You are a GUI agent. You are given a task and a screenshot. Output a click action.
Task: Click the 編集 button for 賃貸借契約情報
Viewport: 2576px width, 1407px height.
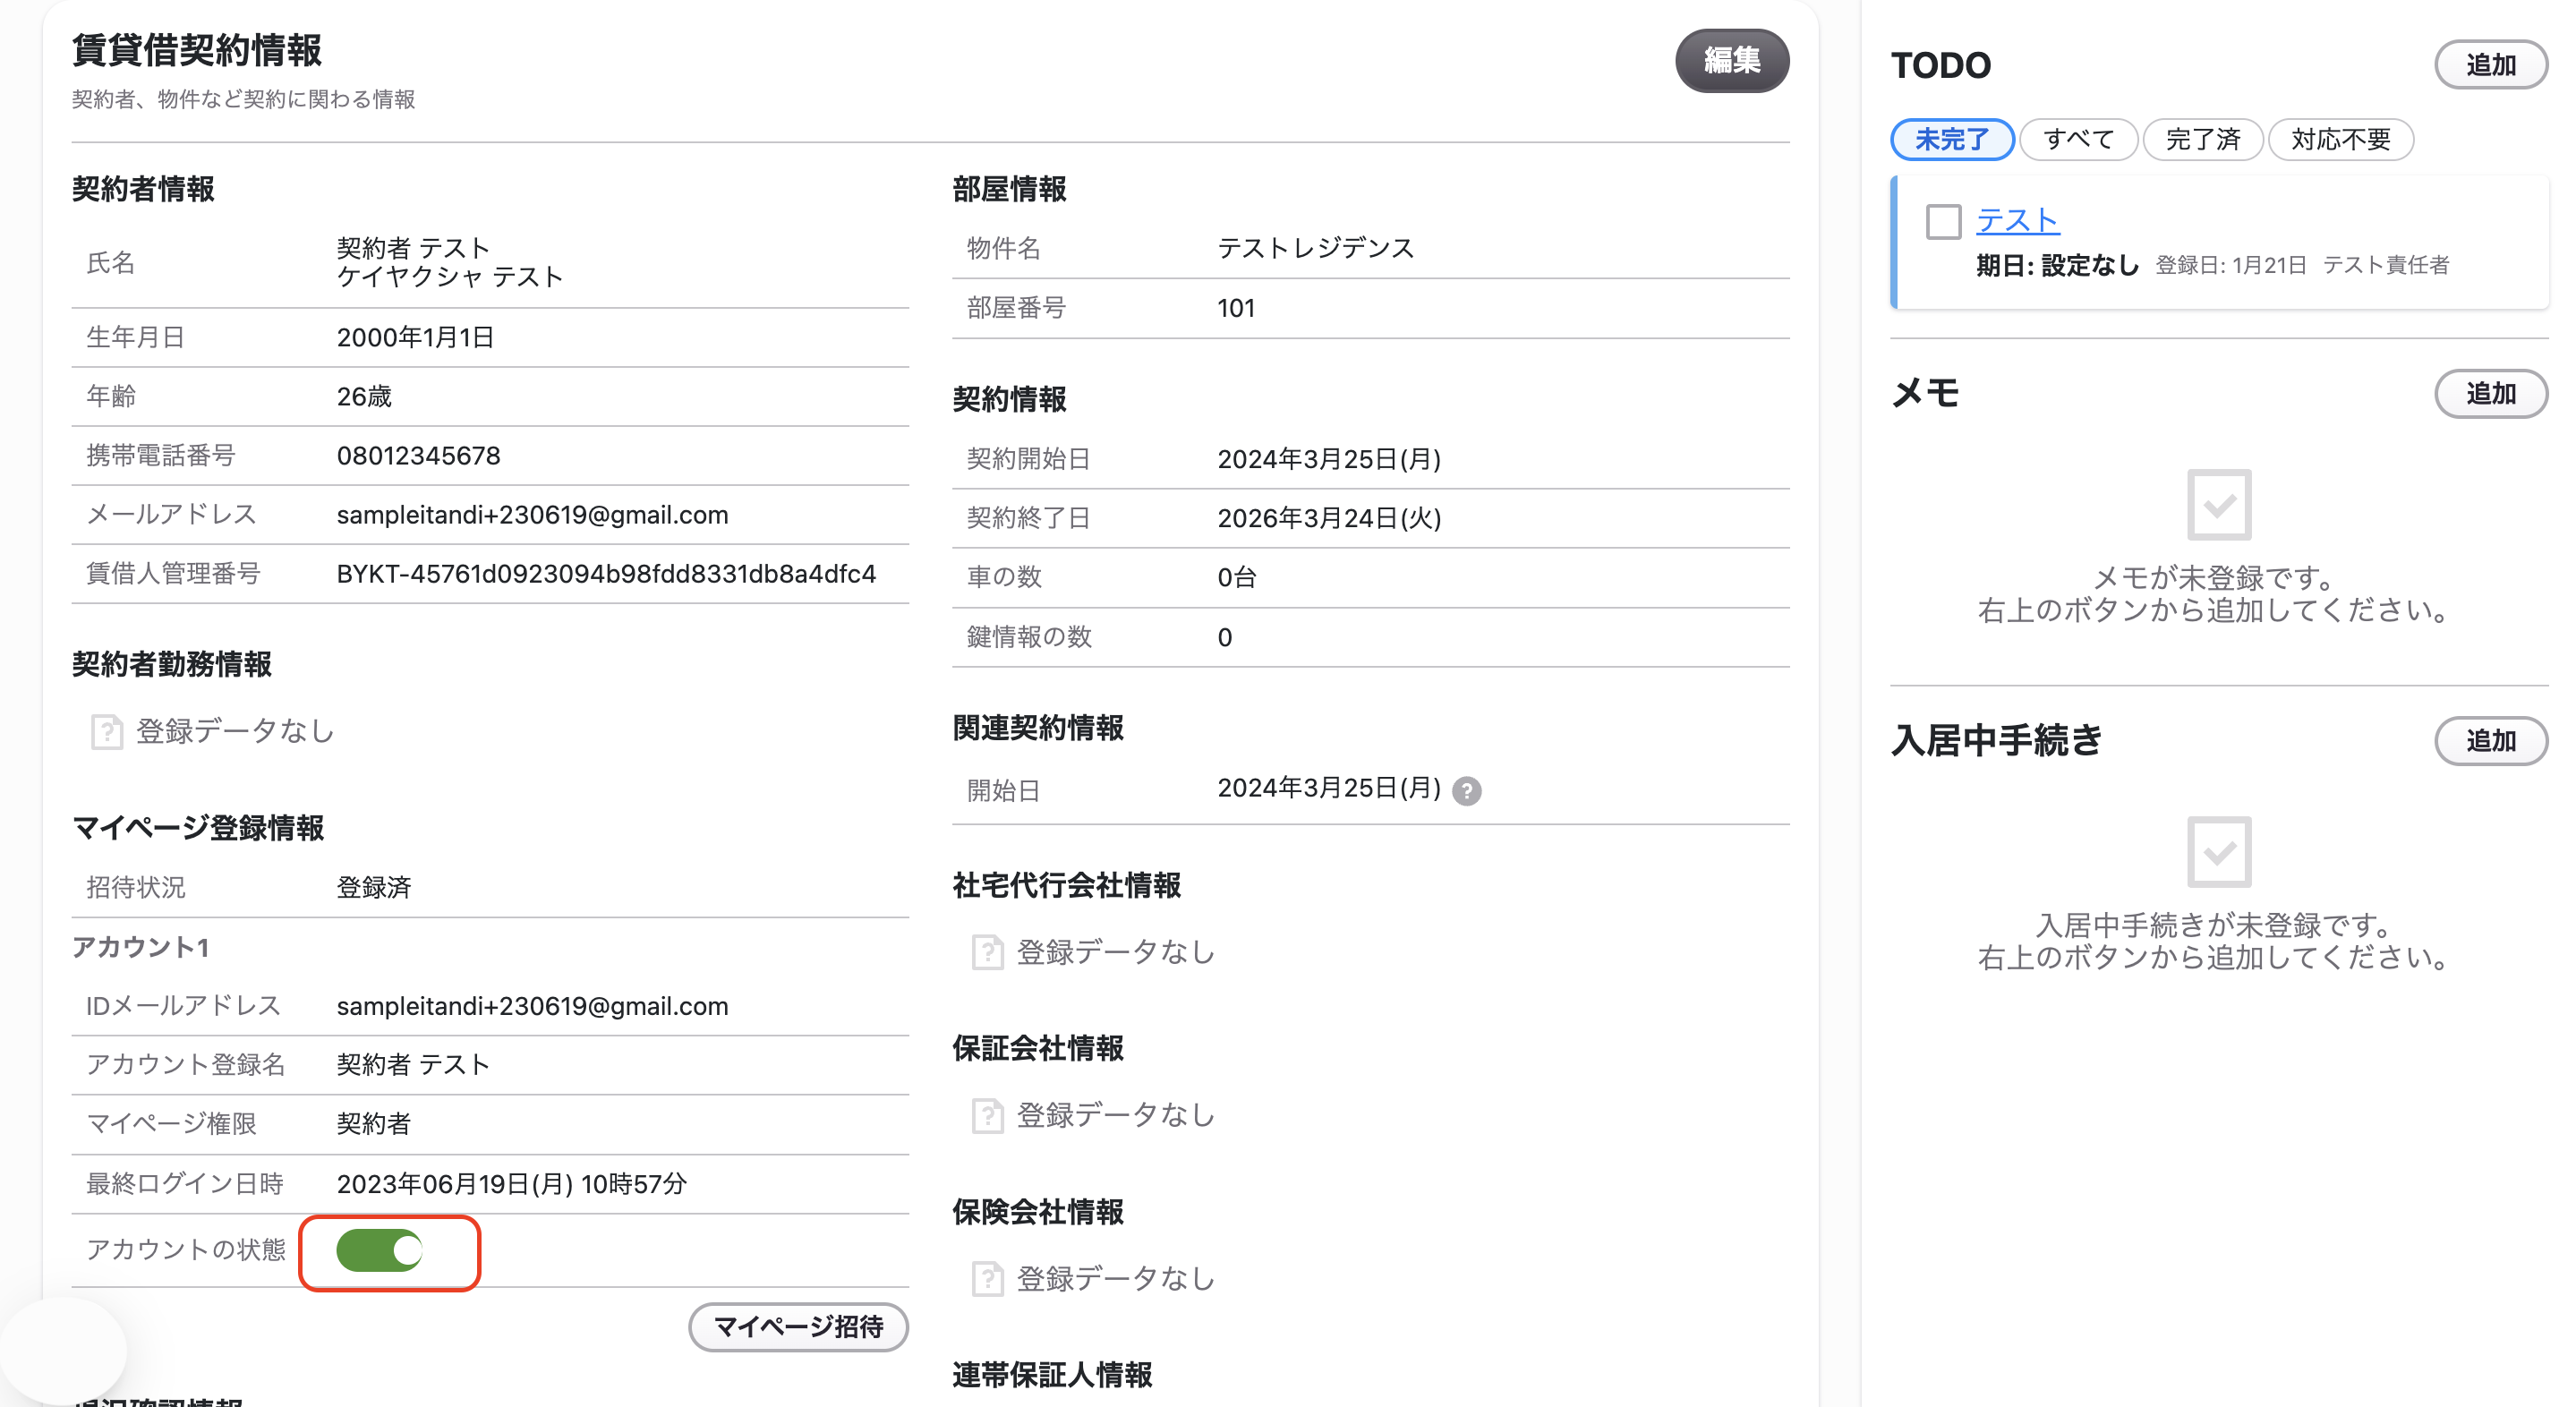(1732, 61)
